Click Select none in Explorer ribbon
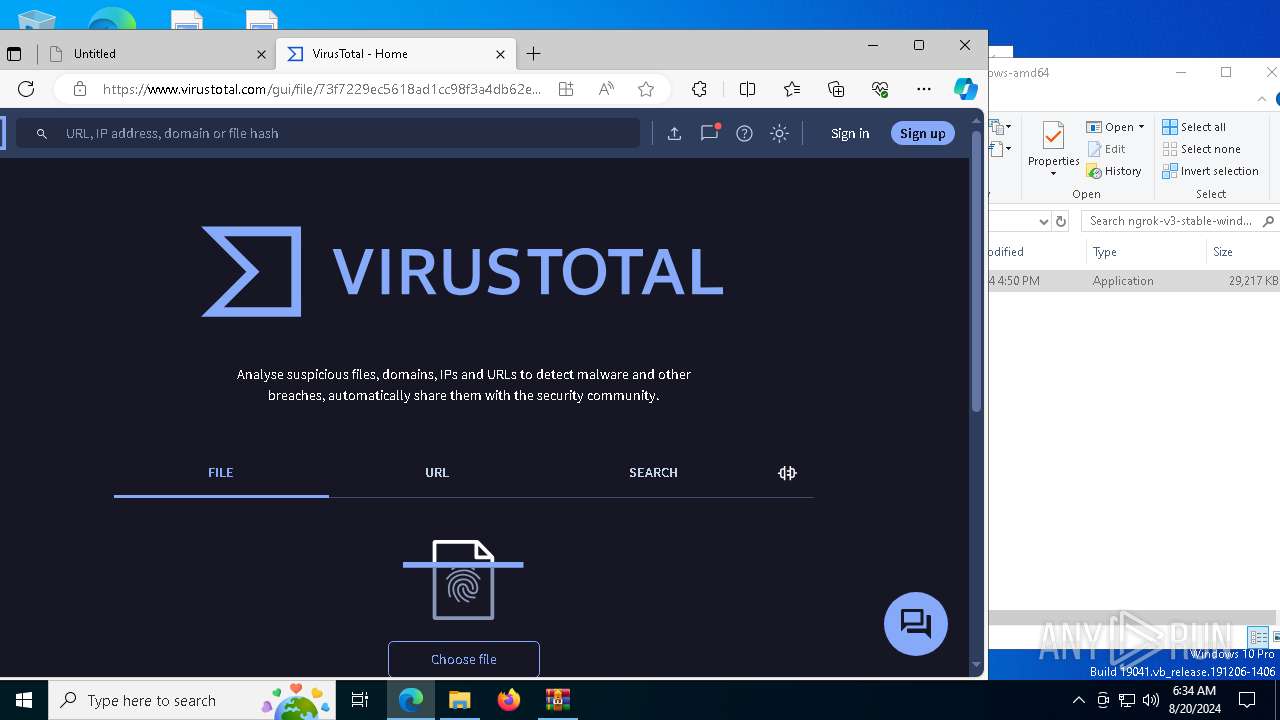Image resolution: width=1280 pixels, height=720 pixels. 1201,149
